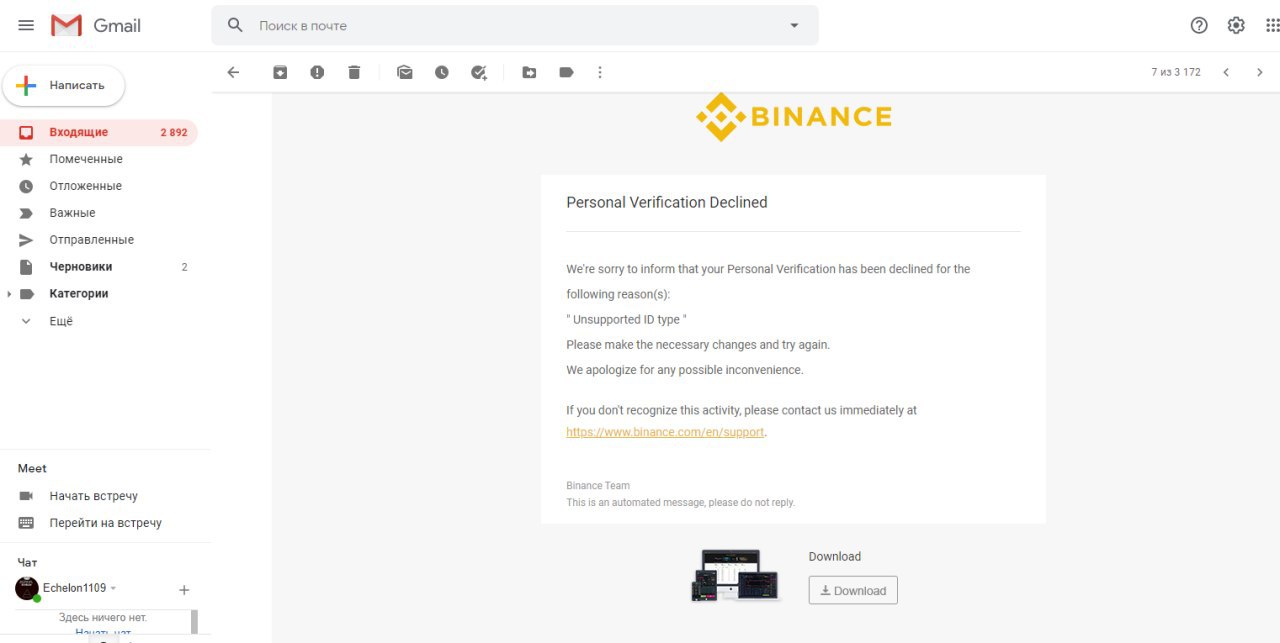
Task: Open the three-dot More menu
Action: point(600,72)
